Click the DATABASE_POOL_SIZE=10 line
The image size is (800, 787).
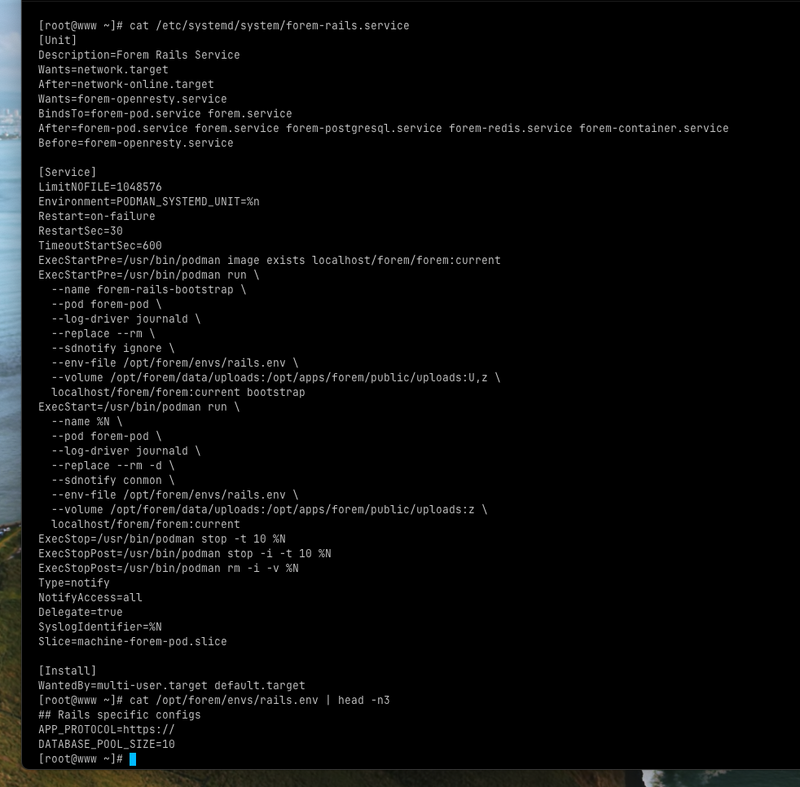point(106,744)
